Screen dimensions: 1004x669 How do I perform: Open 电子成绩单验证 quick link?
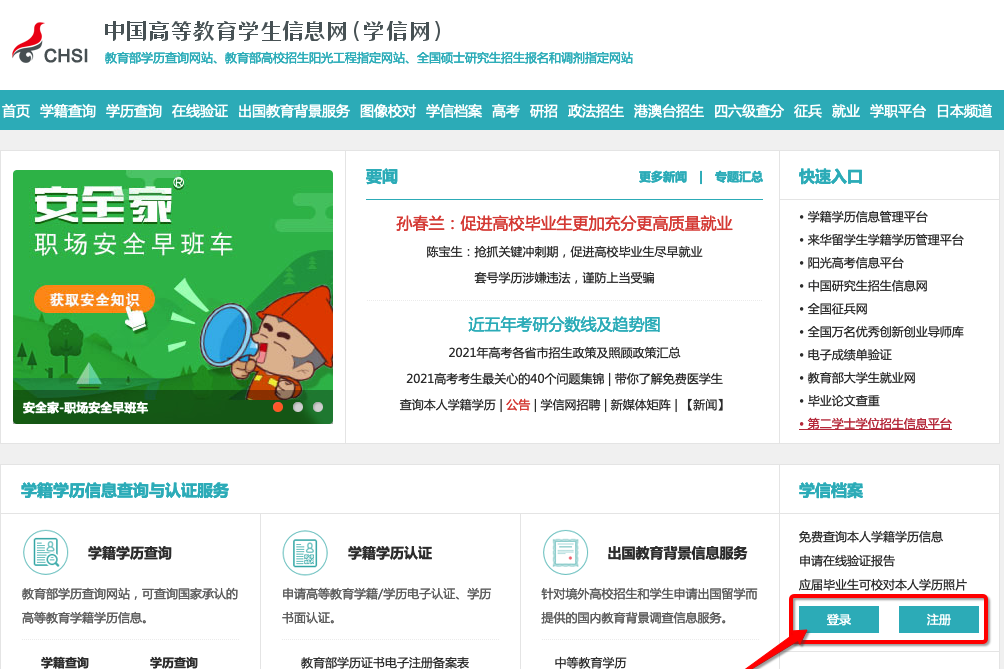point(849,355)
